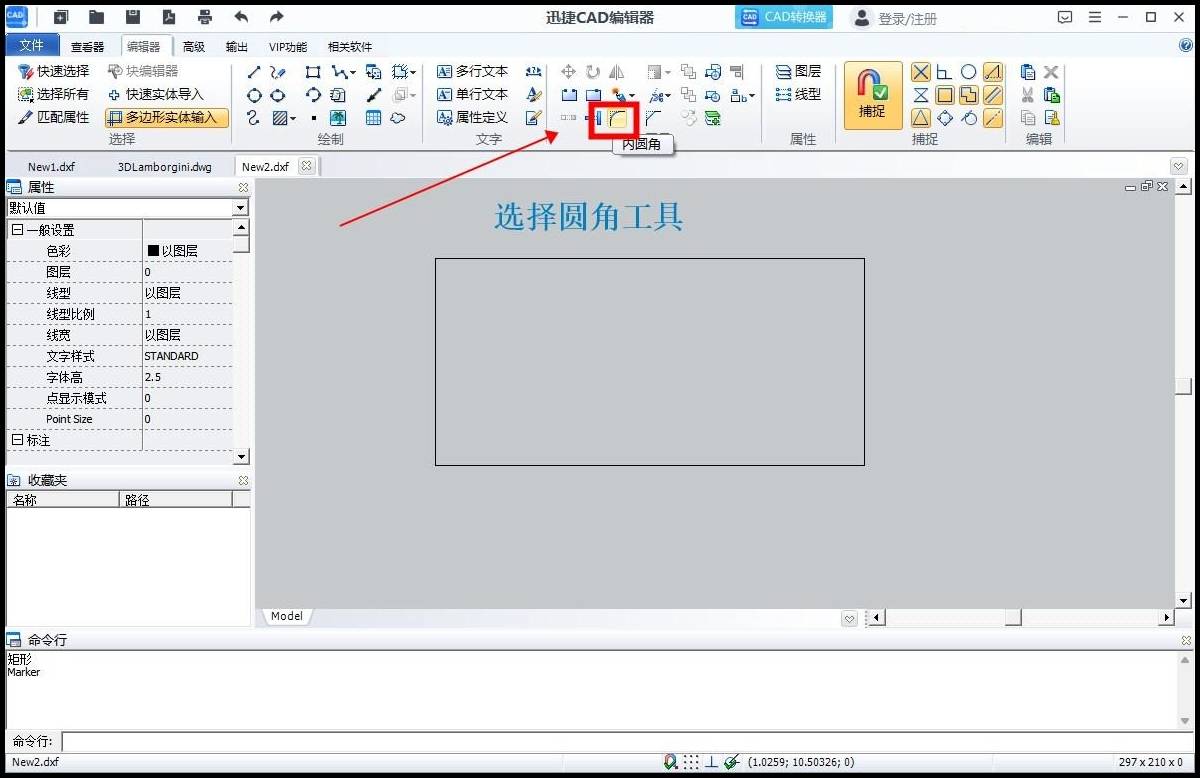Image resolution: width=1200 pixels, height=778 pixels.
Task: Switch to the 查看器 ribbon tab
Action: pos(88,47)
